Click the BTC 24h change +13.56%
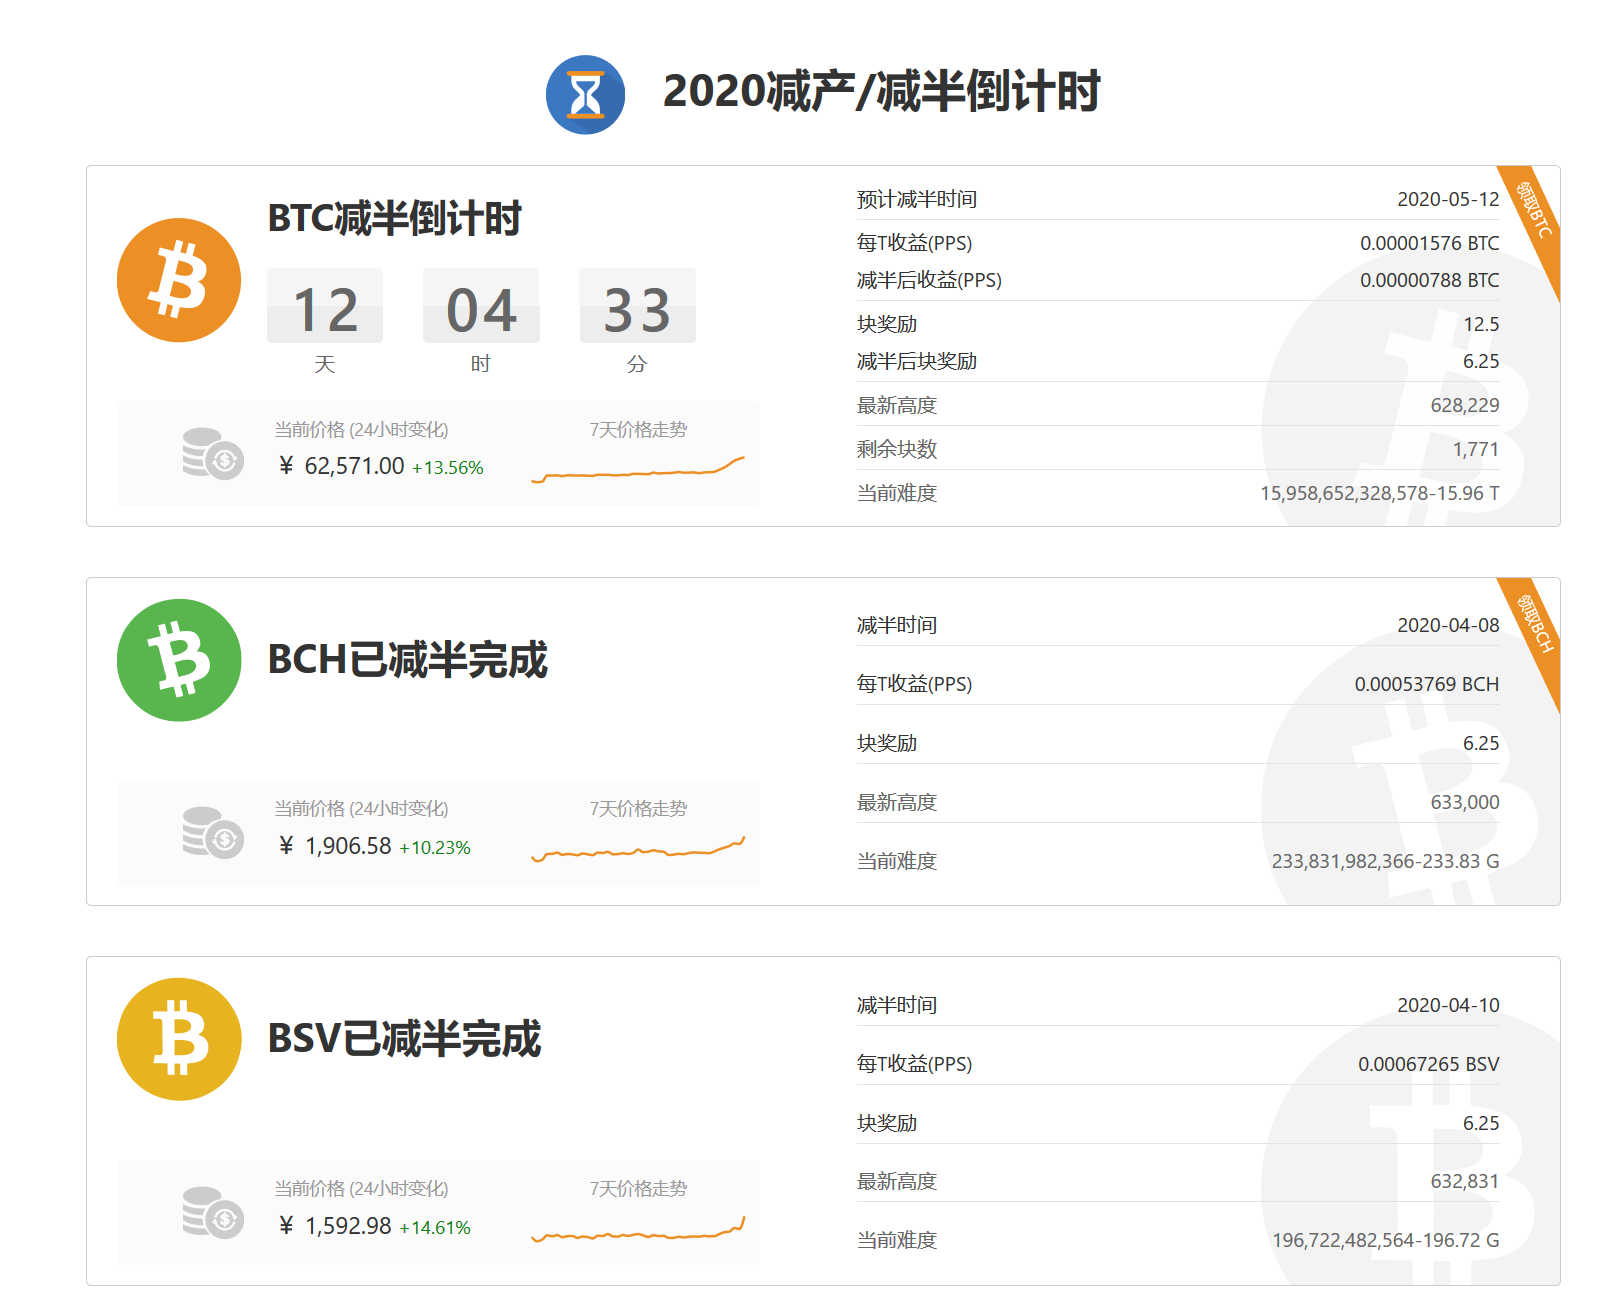The height and width of the screenshot is (1306, 1603). (x=447, y=468)
